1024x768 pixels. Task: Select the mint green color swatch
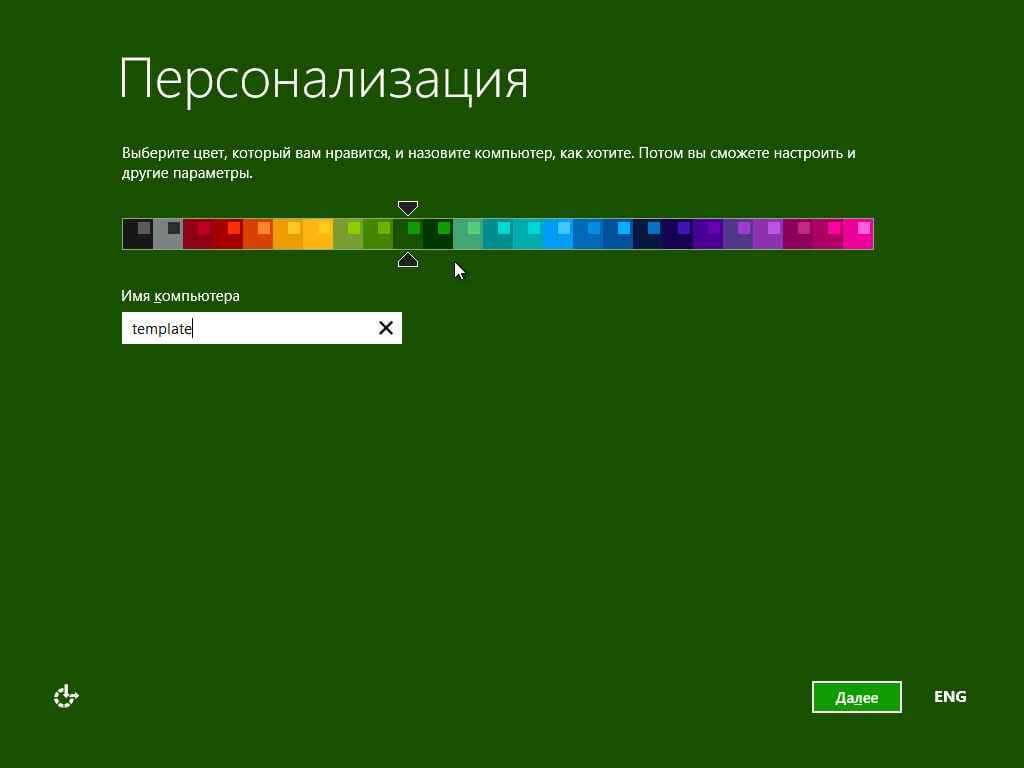click(x=467, y=234)
